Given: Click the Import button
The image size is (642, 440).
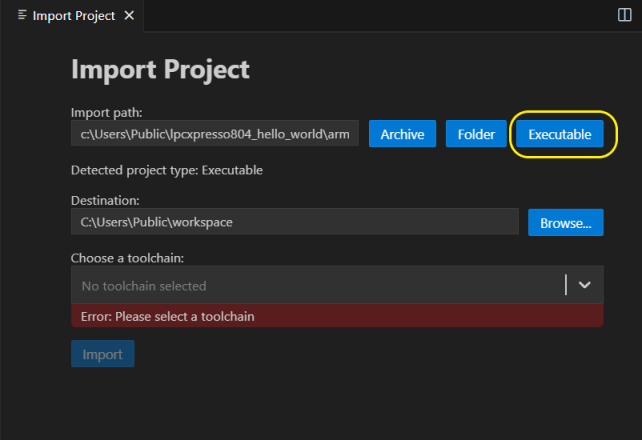Looking at the screenshot, I should [x=103, y=354].
